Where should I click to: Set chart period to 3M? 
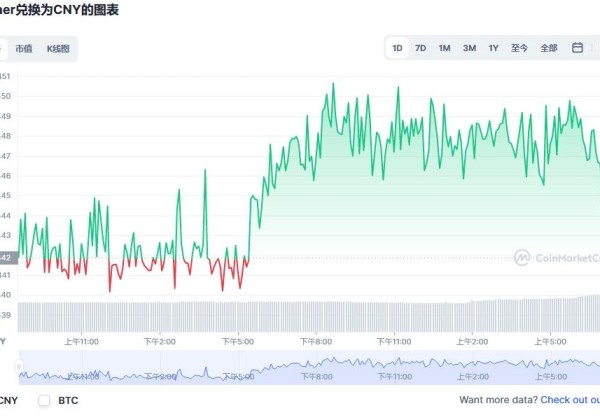coord(469,48)
